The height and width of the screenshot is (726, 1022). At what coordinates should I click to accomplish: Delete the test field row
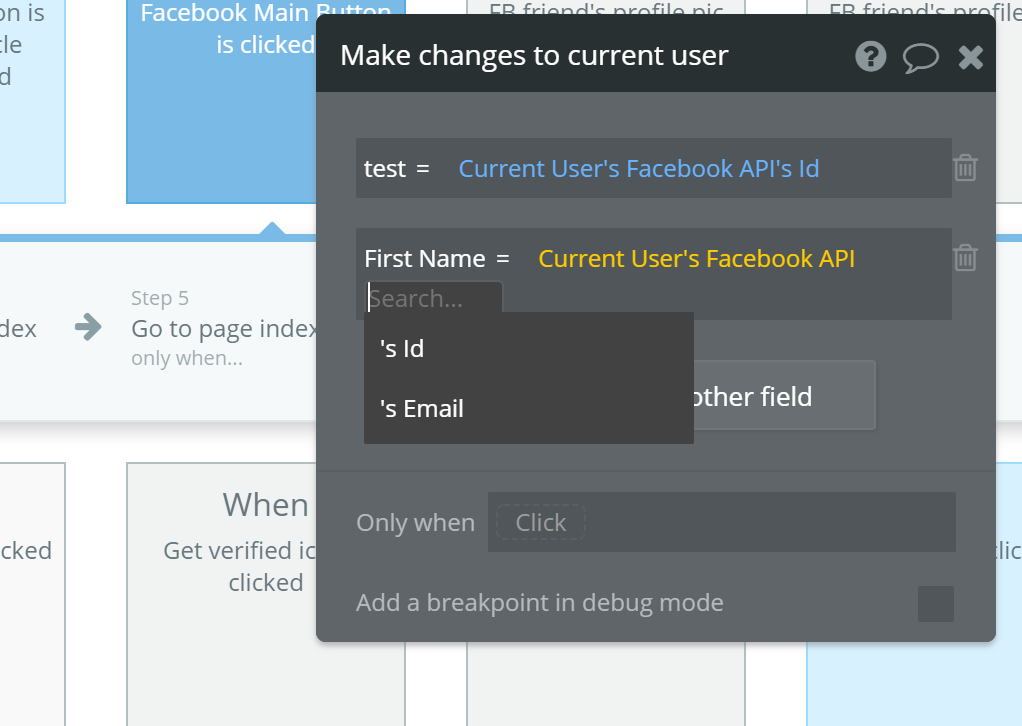pos(965,168)
